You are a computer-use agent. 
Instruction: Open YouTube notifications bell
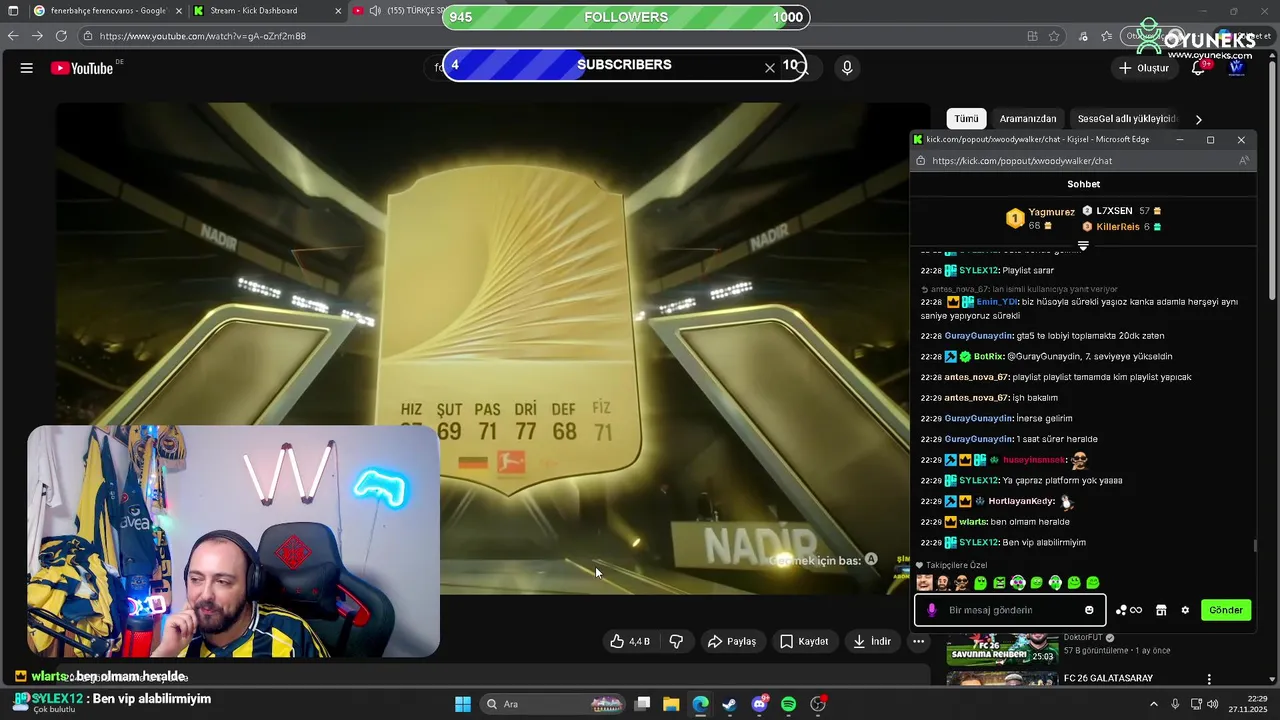pyautogui.click(x=1198, y=68)
